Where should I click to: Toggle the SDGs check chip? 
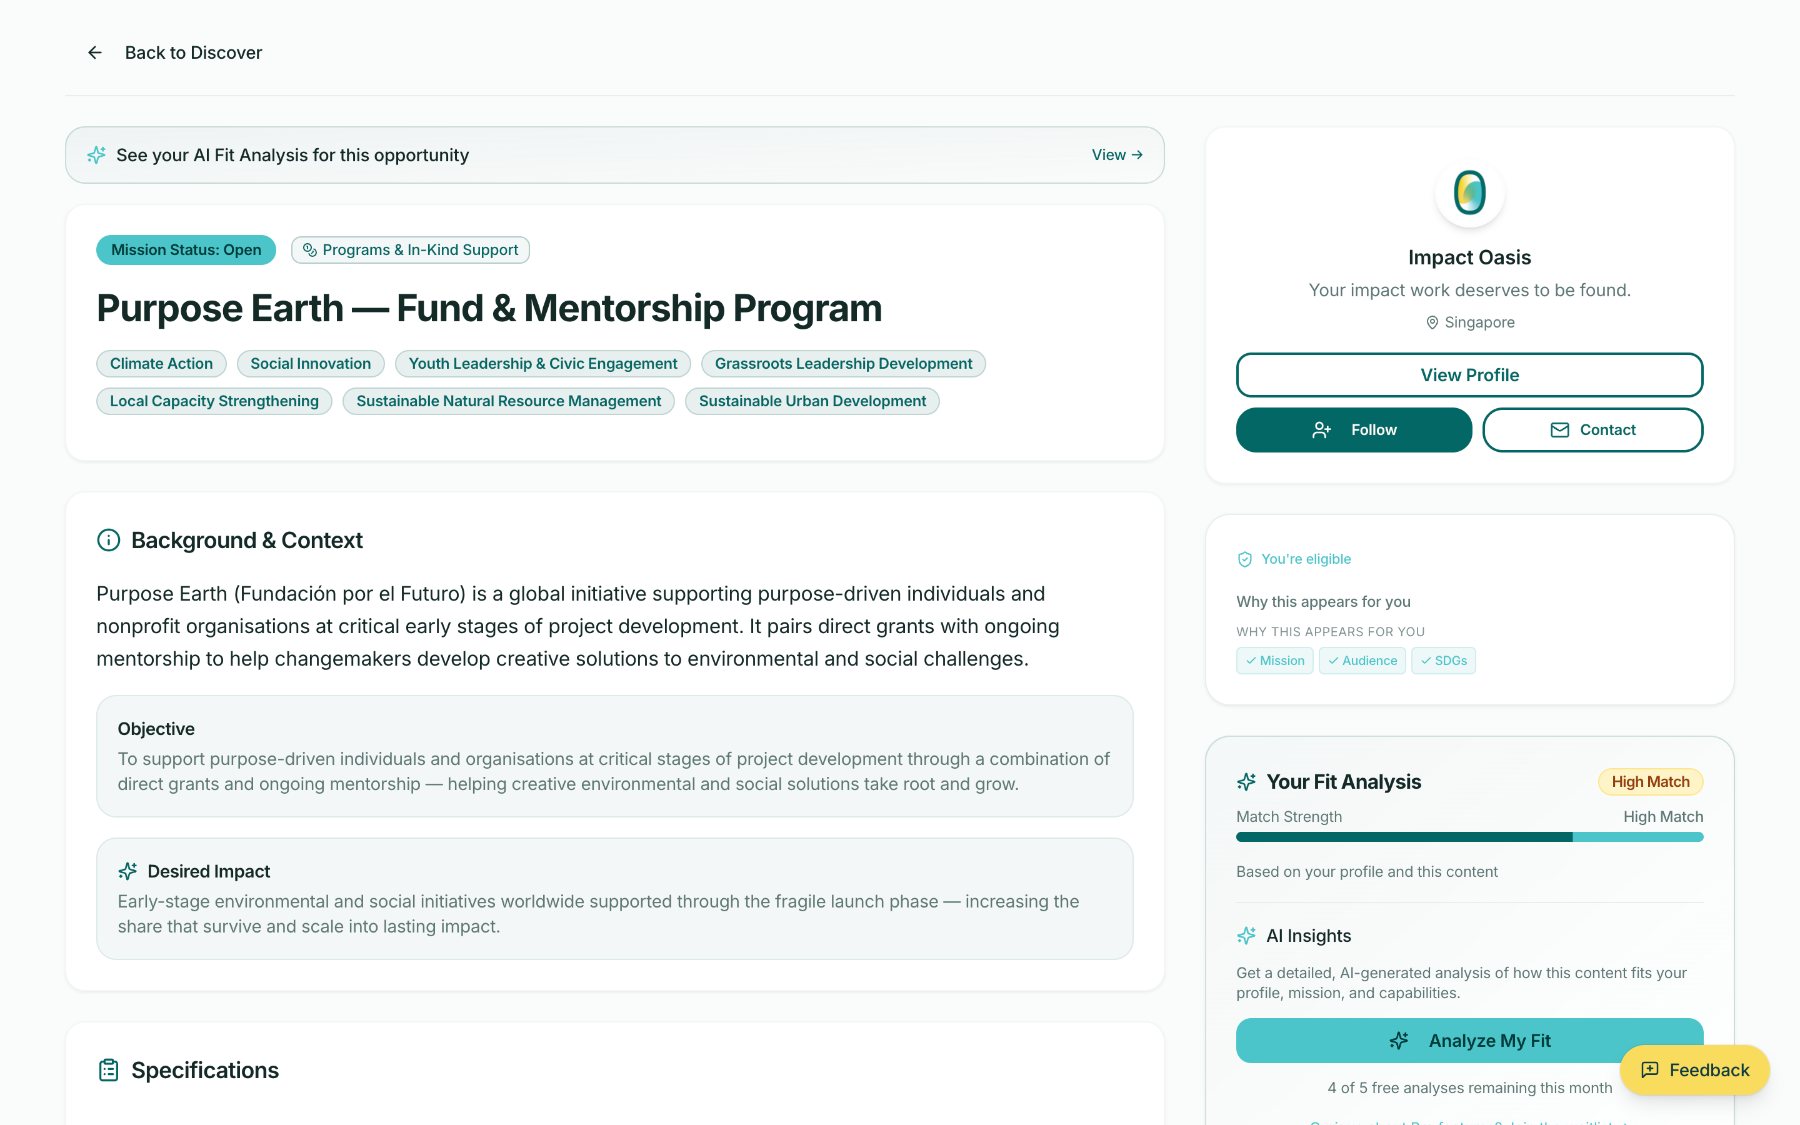point(1443,661)
